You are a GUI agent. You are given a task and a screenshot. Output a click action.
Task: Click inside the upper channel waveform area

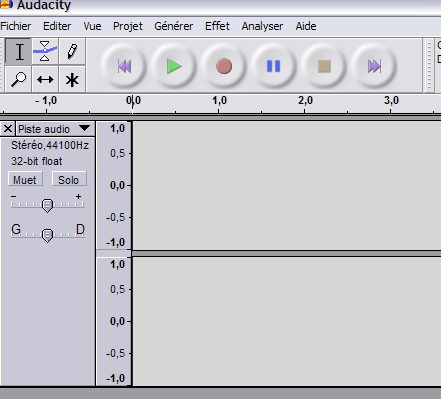(287, 186)
